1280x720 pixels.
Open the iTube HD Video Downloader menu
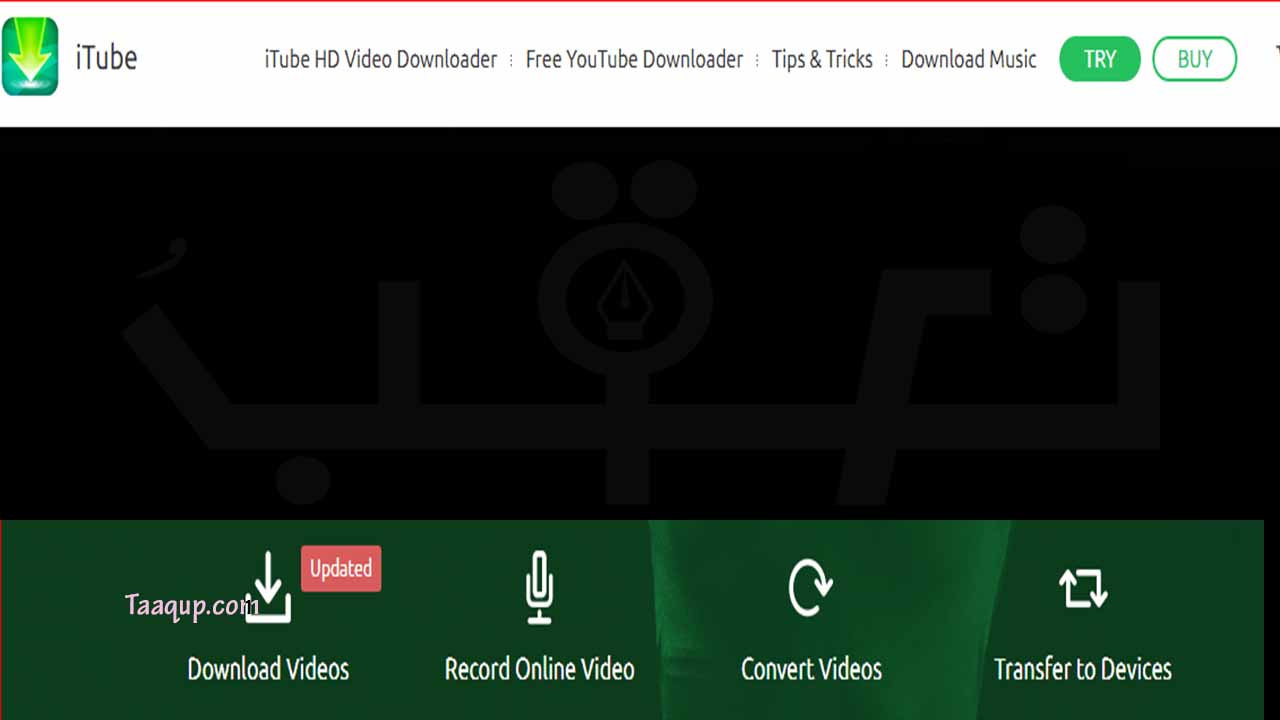click(381, 59)
